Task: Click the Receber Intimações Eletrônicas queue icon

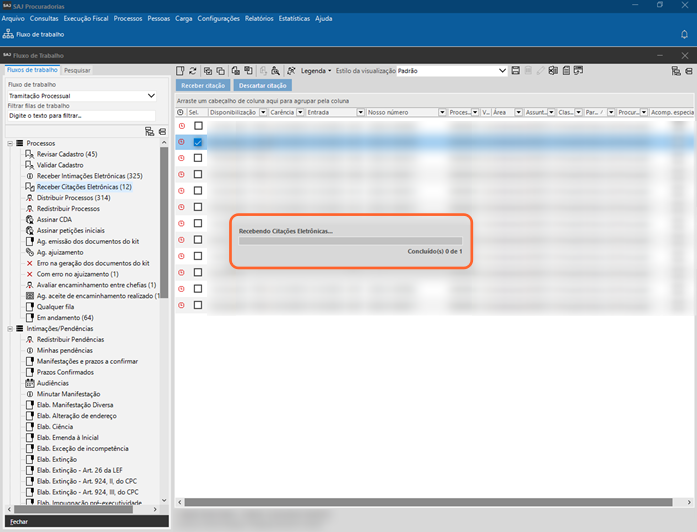Action: coord(29,176)
